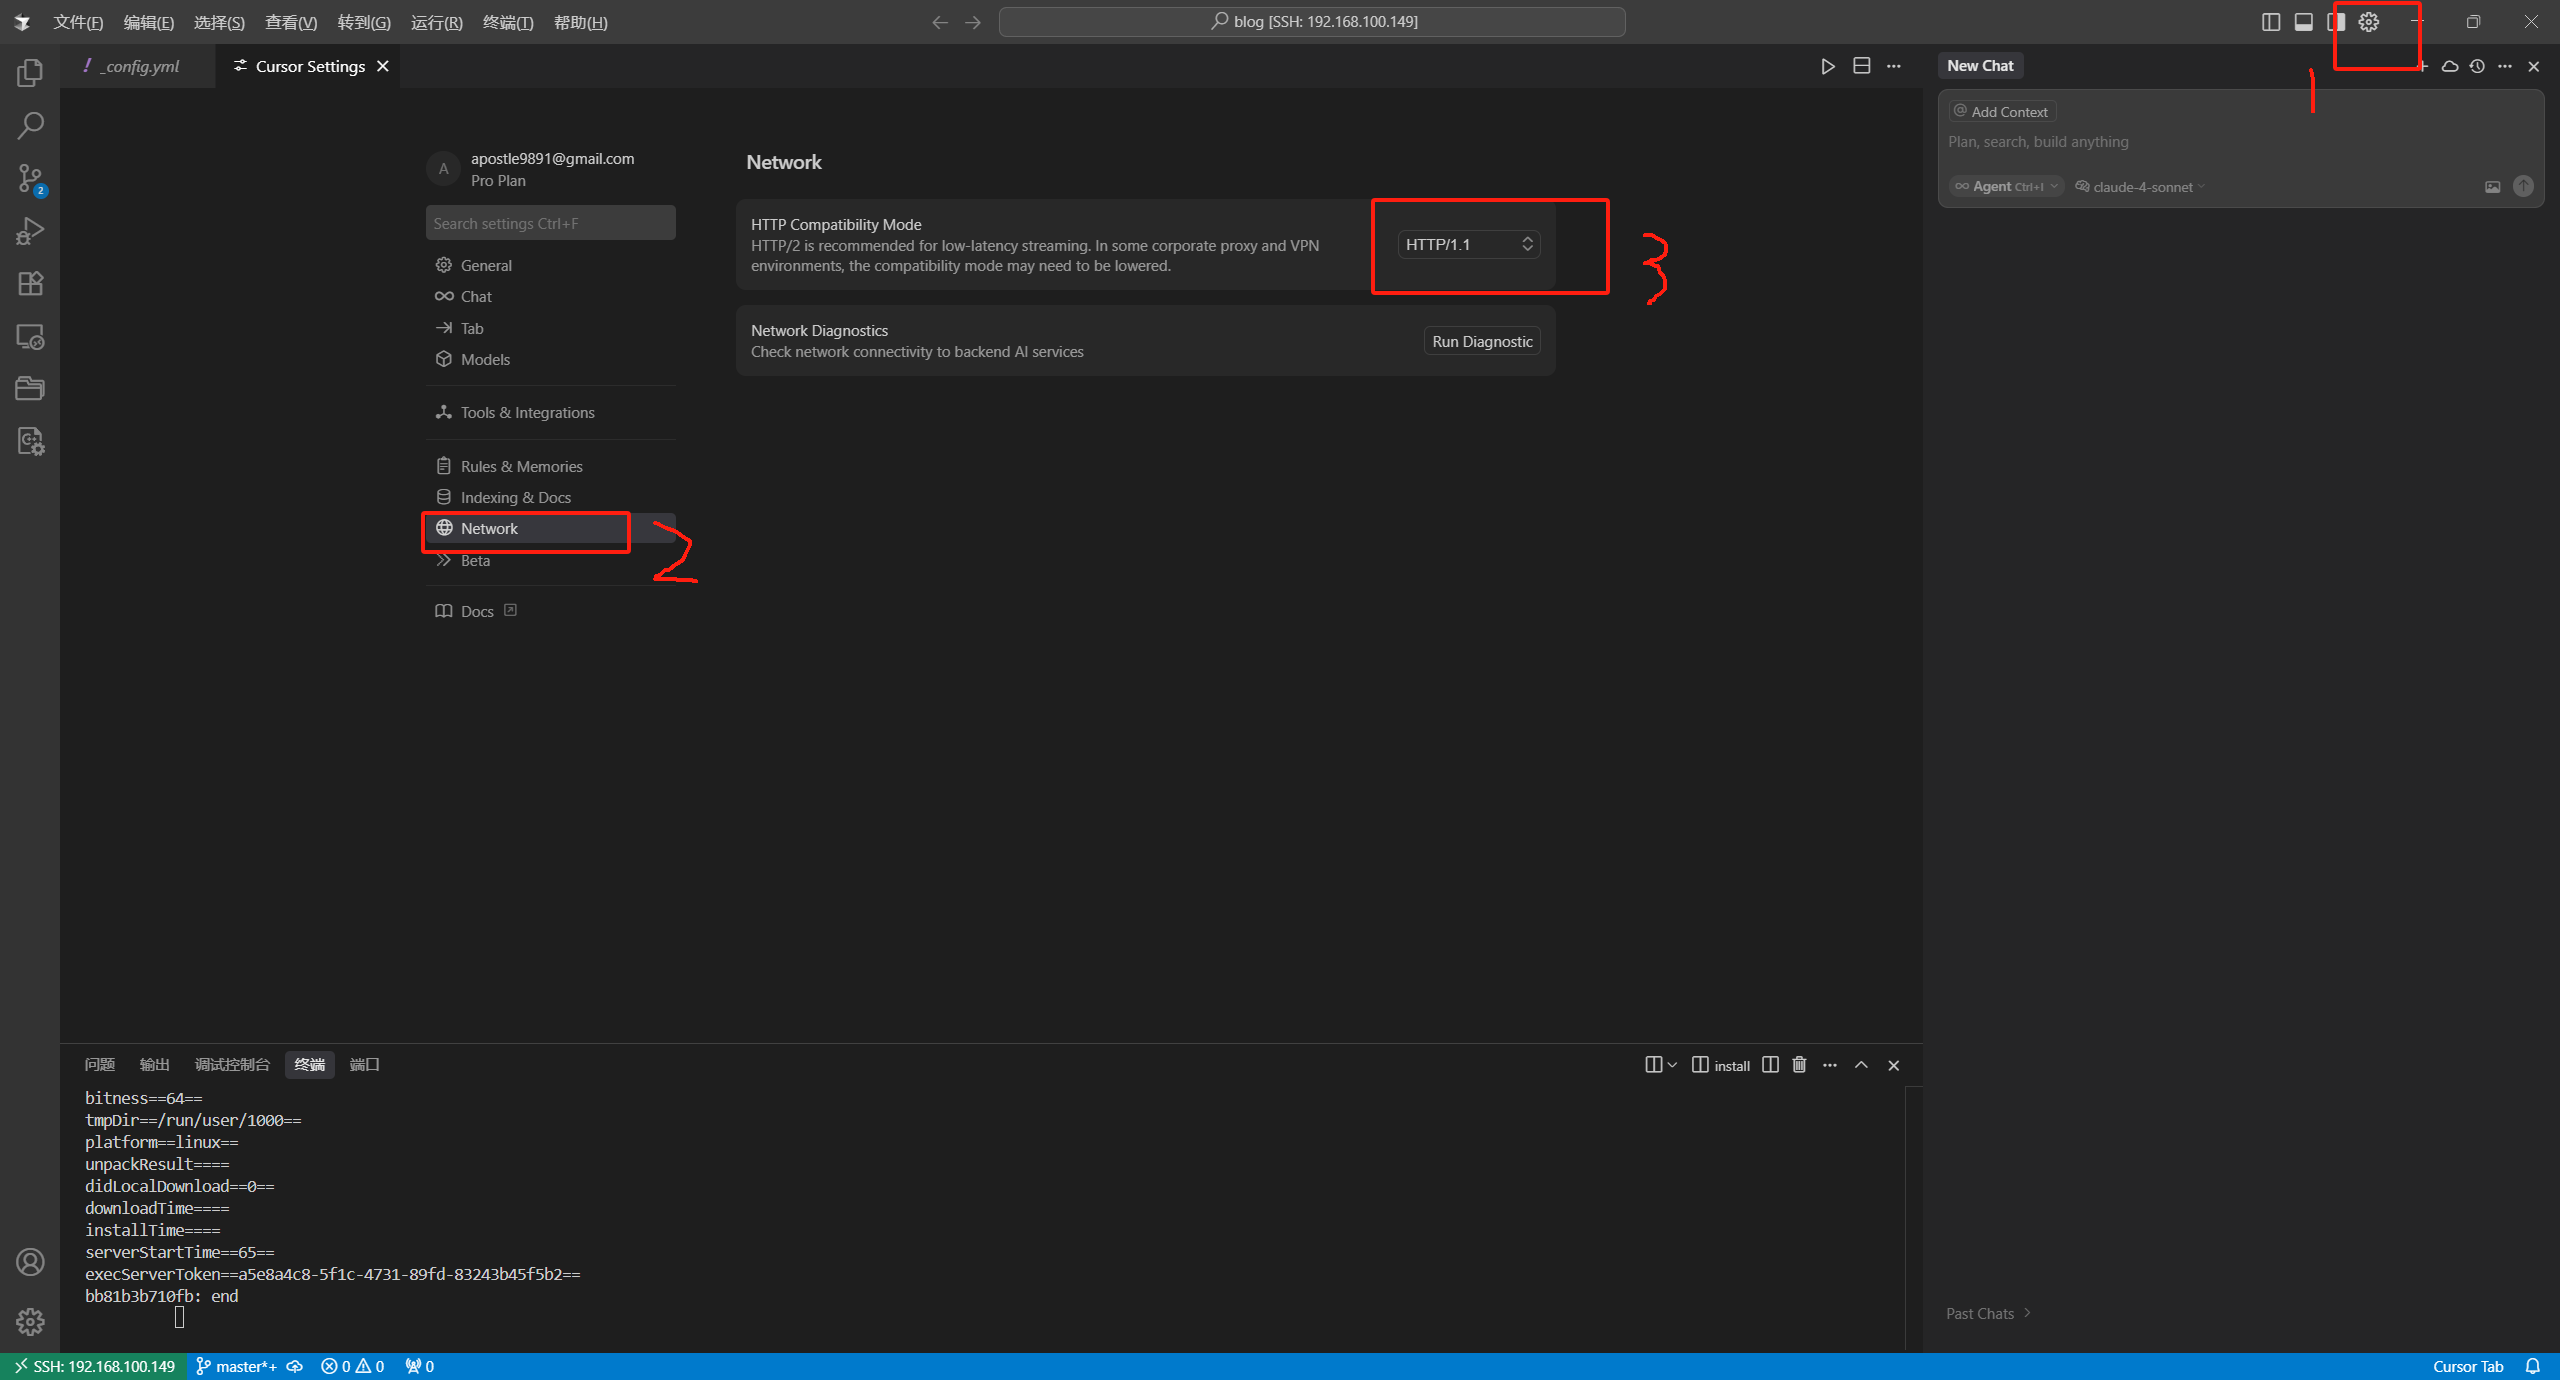2560x1380 pixels.
Task: Open the Extensions view icon
Action: pyautogui.click(x=30, y=284)
